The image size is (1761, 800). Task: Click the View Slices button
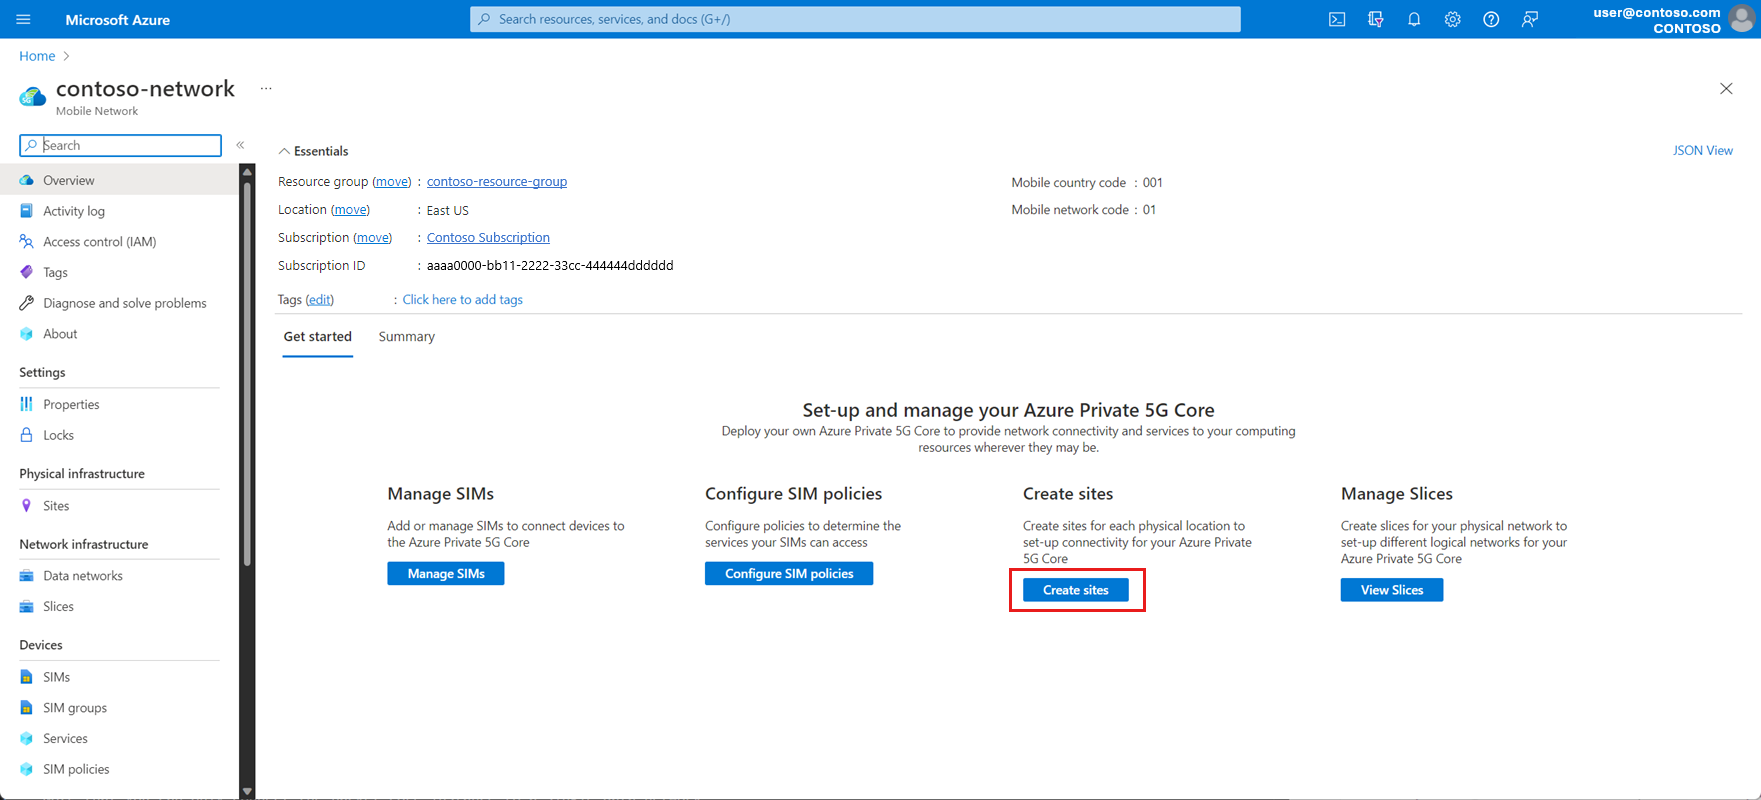(x=1392, y=590)
